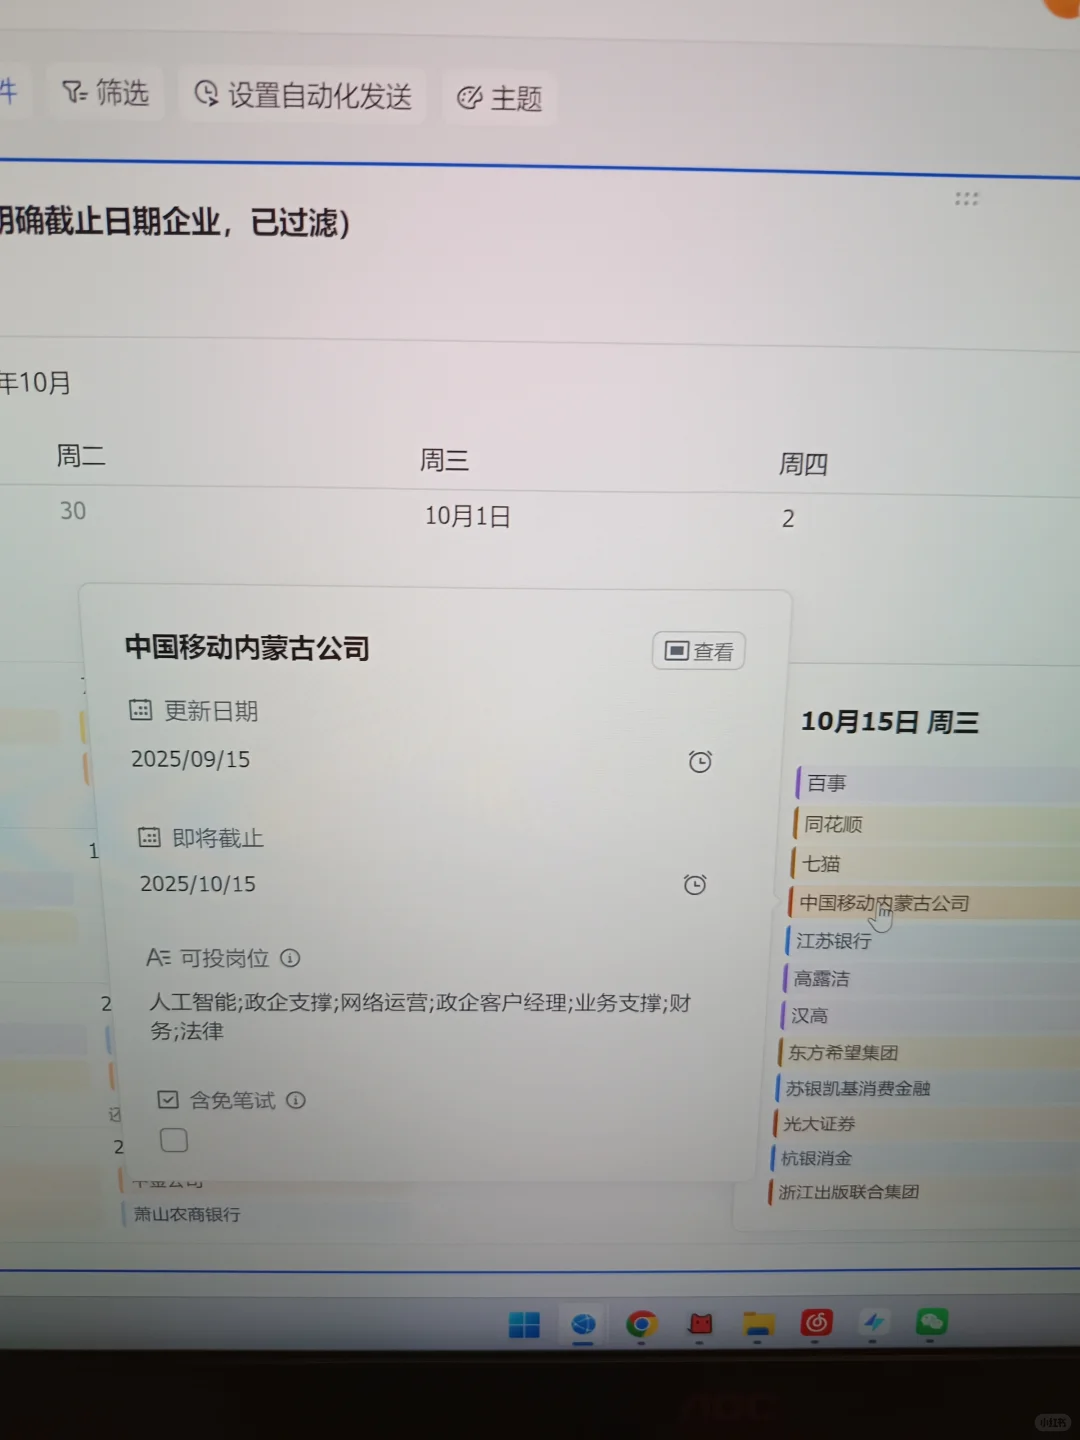1080x1440 pixels.
Task: Open the lightning bolt app in taskbar
Action: [x=874, y=1323]
